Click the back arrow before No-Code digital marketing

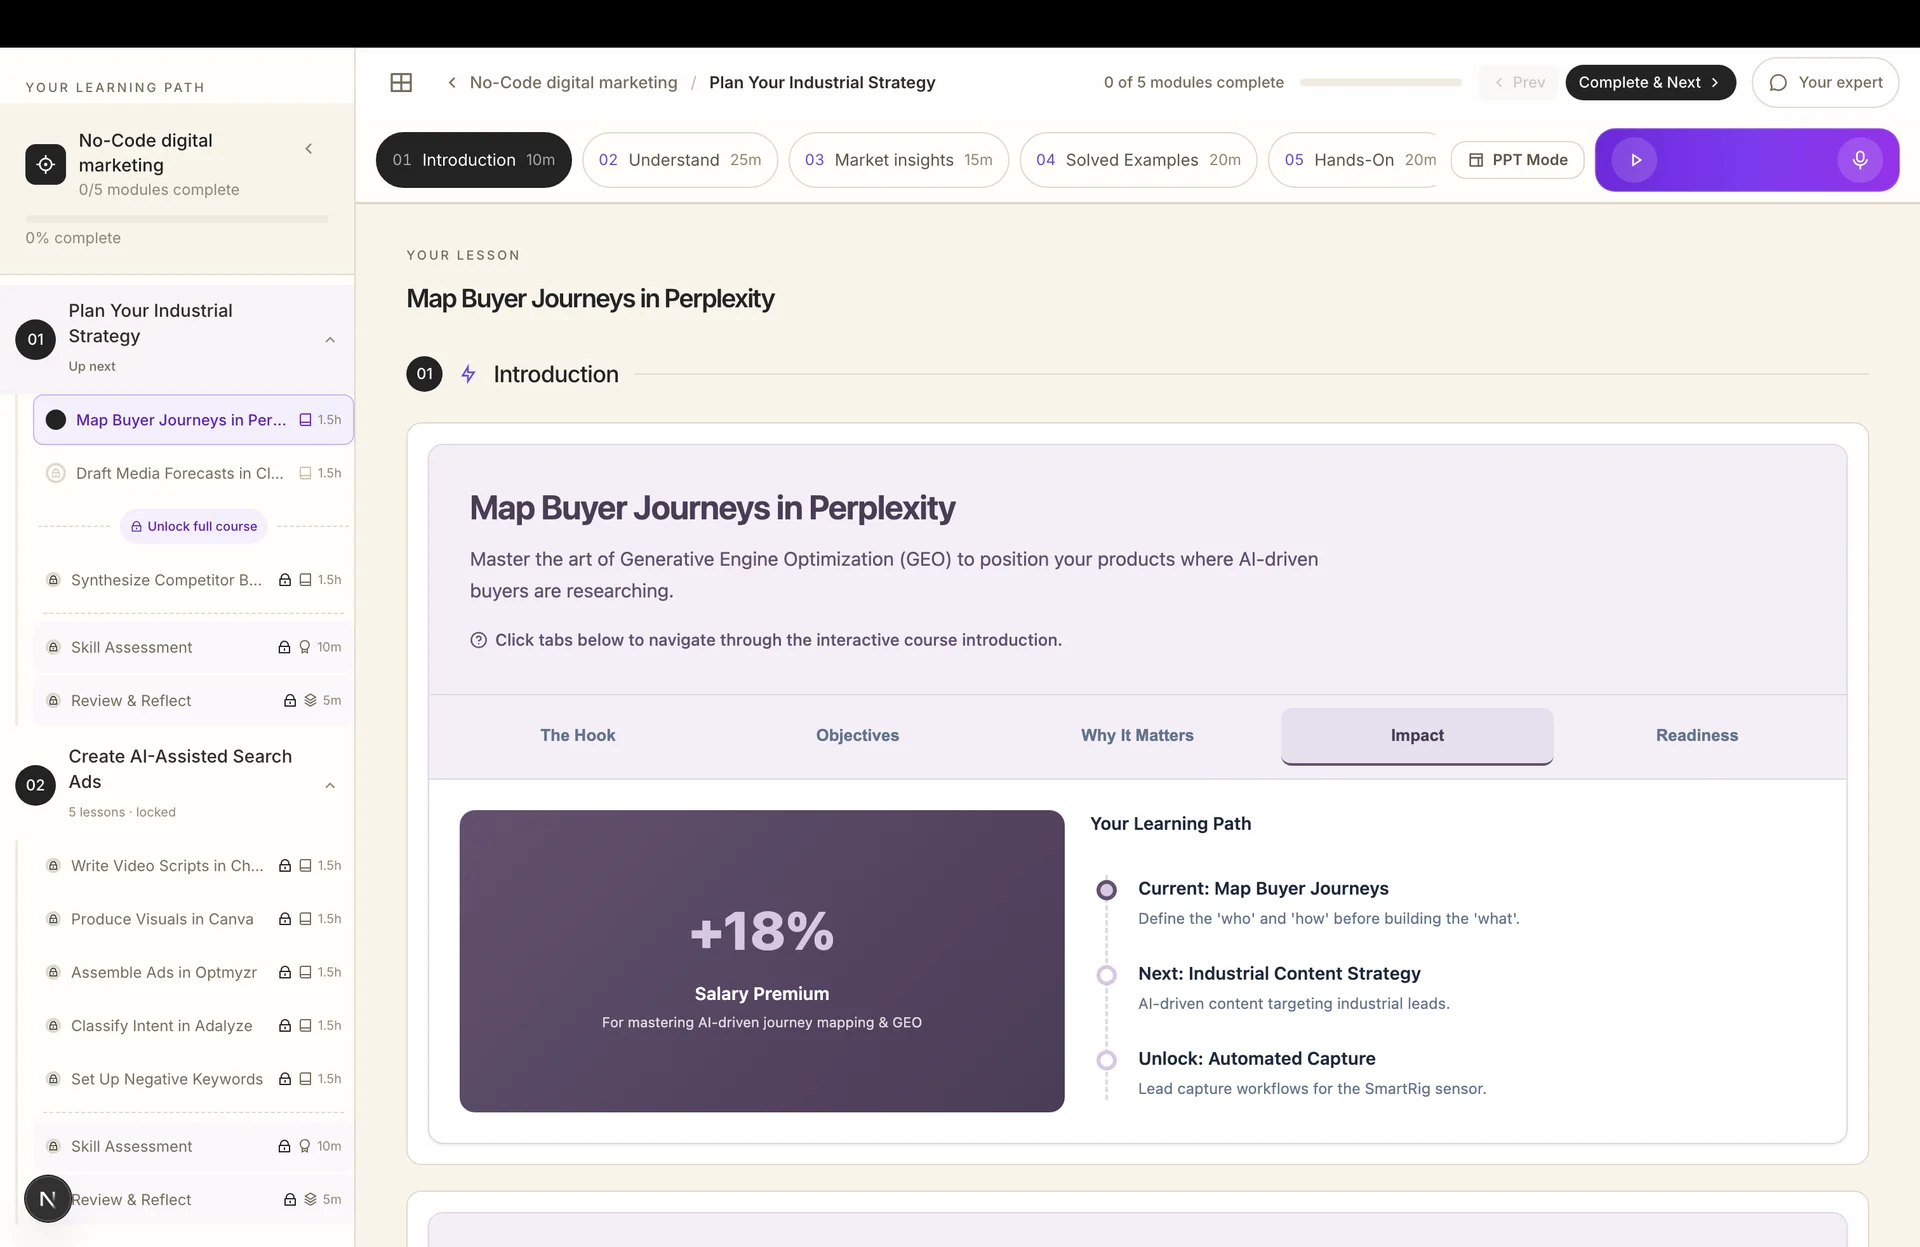click(x=452, y=82)
